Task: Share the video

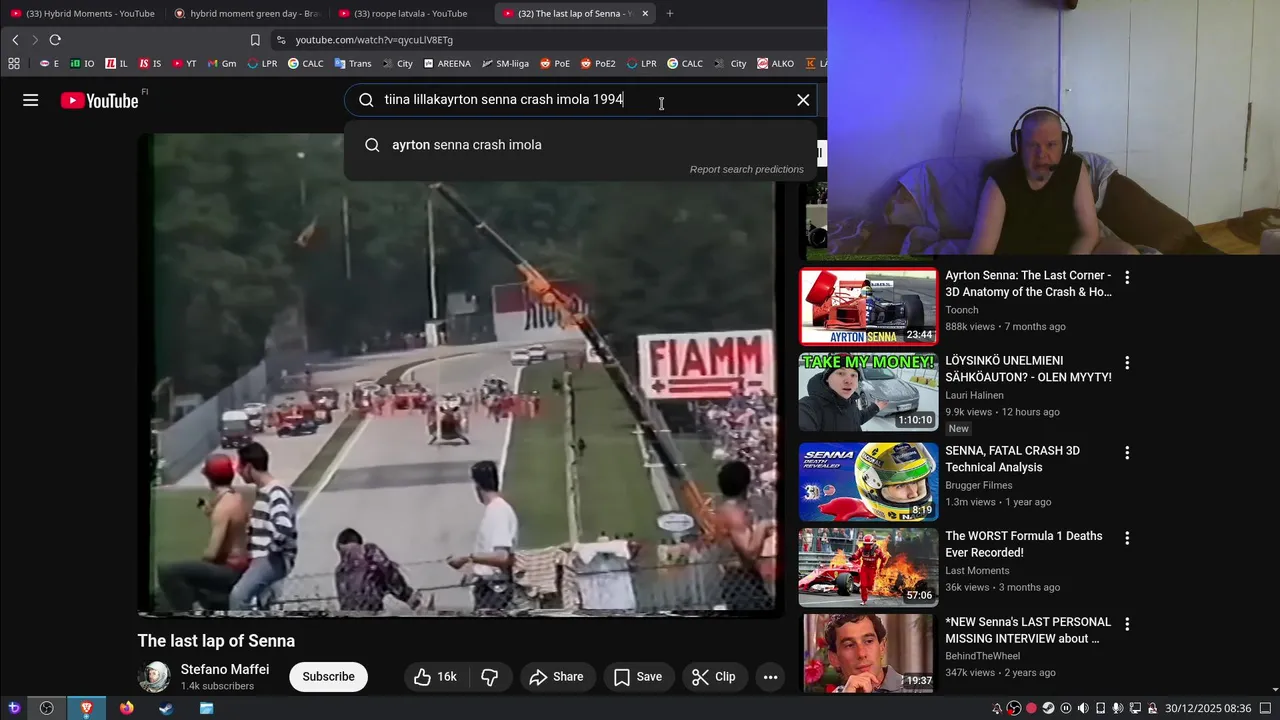Action: 556,677
